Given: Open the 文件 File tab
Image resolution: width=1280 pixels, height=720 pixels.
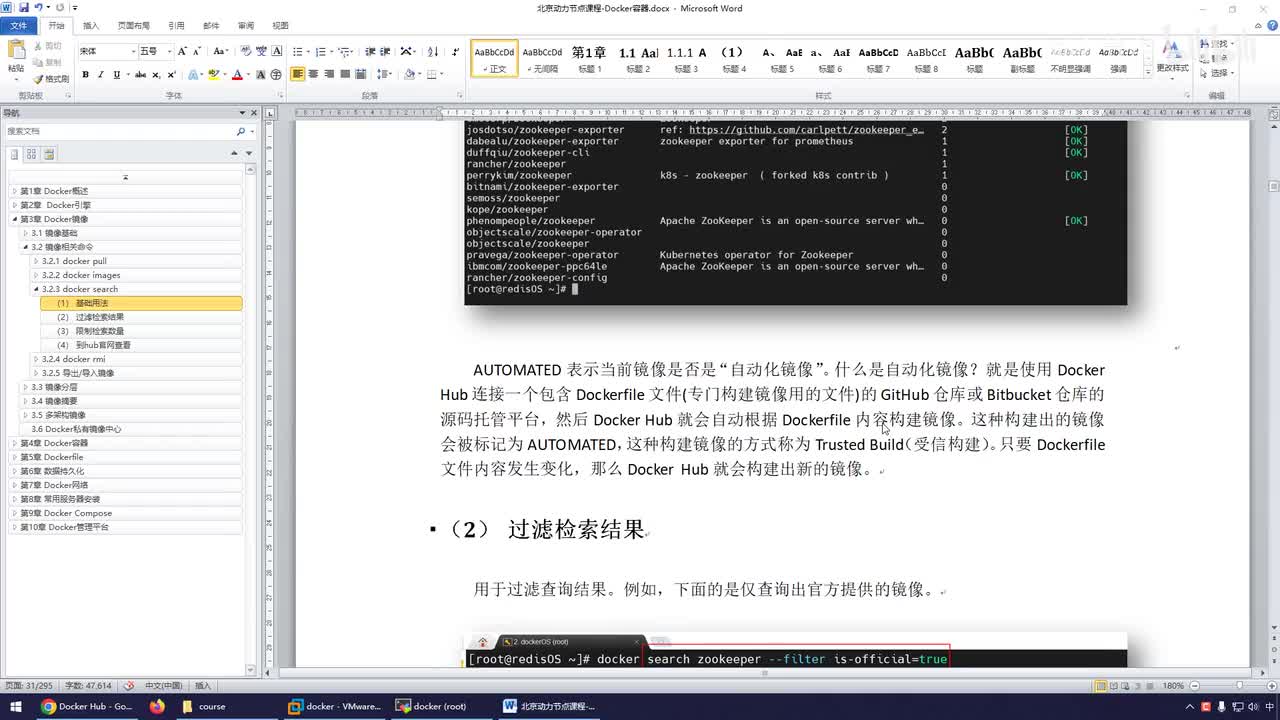Looking at the screenshot, I should [18, 25].
